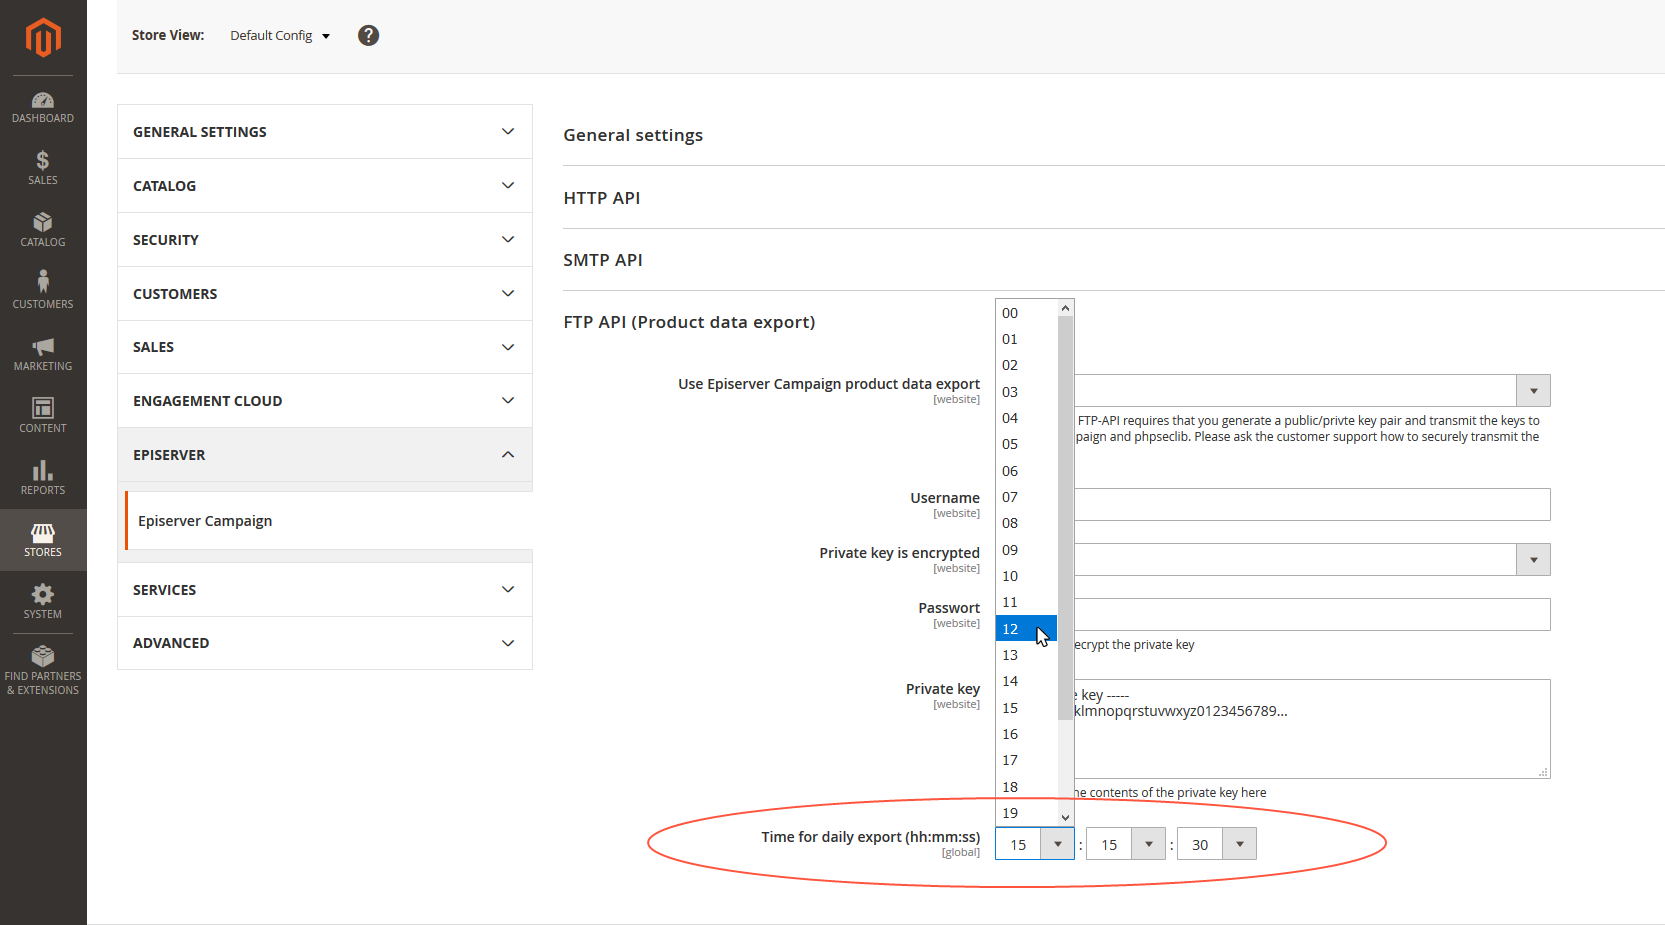Screen dimensions: 1665x925
Task: Close the hours dropdown showing 15
Action: point(1035,844)
